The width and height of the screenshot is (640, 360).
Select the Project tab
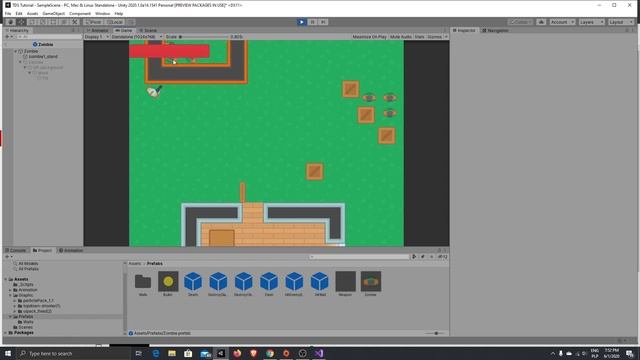coord(42,250)
